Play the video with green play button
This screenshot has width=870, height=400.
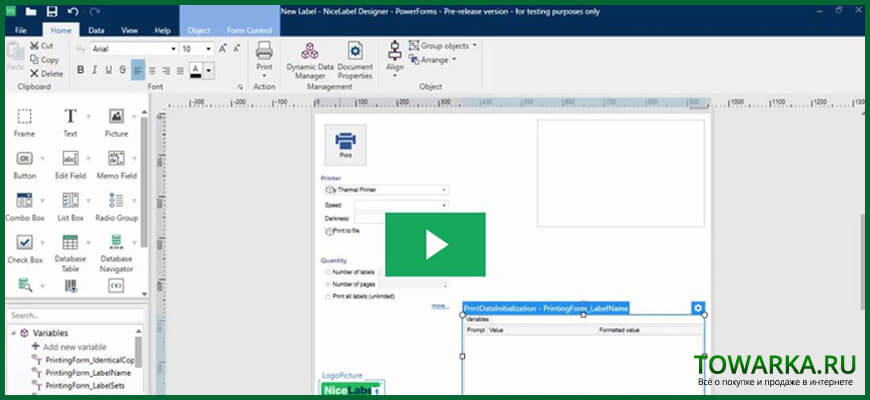[436, 245]
